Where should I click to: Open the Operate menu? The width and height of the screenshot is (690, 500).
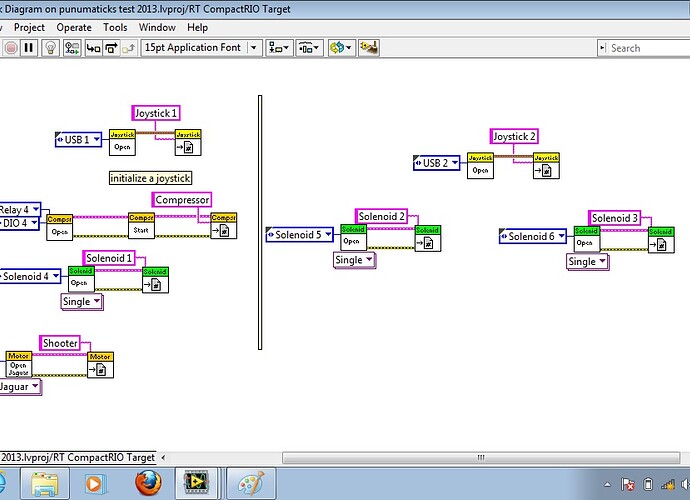74,28
